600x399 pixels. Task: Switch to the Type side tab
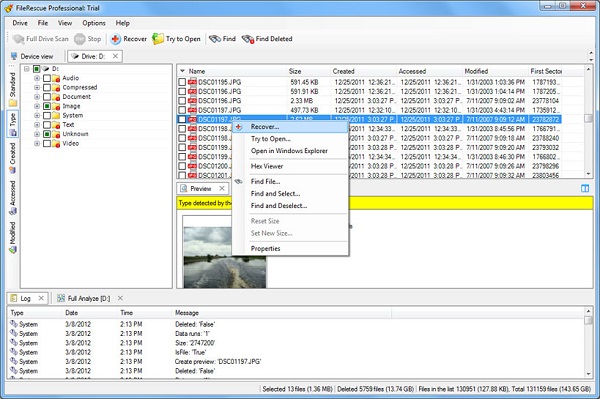[x=13, y=124]
